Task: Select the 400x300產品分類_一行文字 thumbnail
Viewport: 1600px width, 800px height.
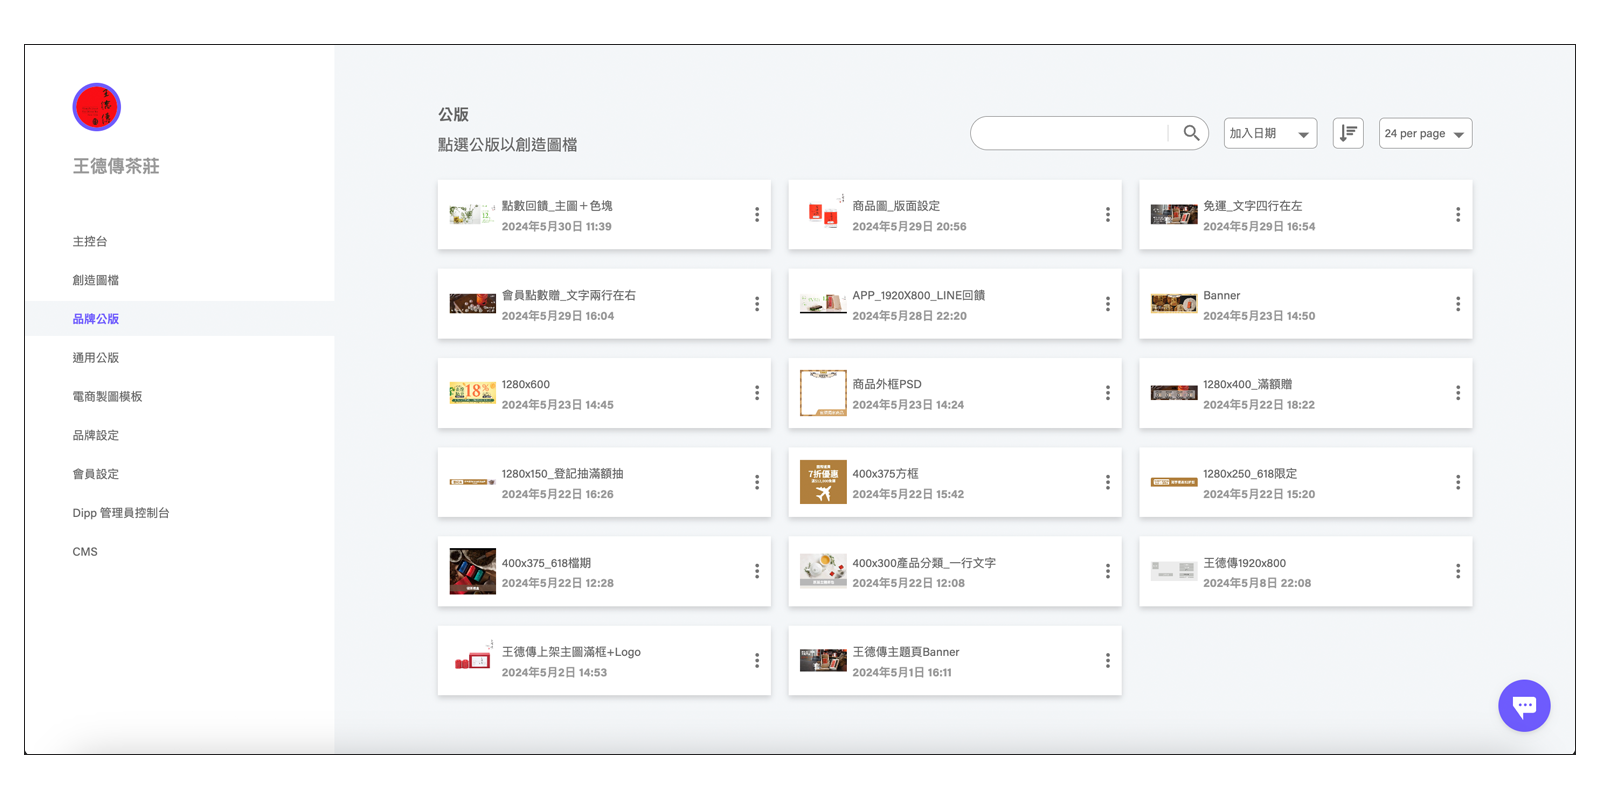Action: tap(823, 571)
